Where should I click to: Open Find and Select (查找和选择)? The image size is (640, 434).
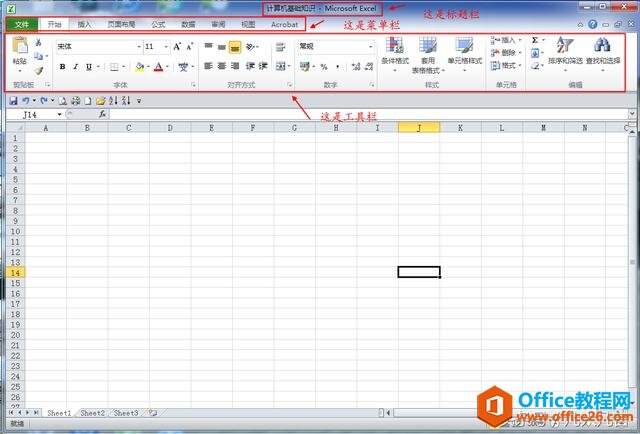click(603, 53)
